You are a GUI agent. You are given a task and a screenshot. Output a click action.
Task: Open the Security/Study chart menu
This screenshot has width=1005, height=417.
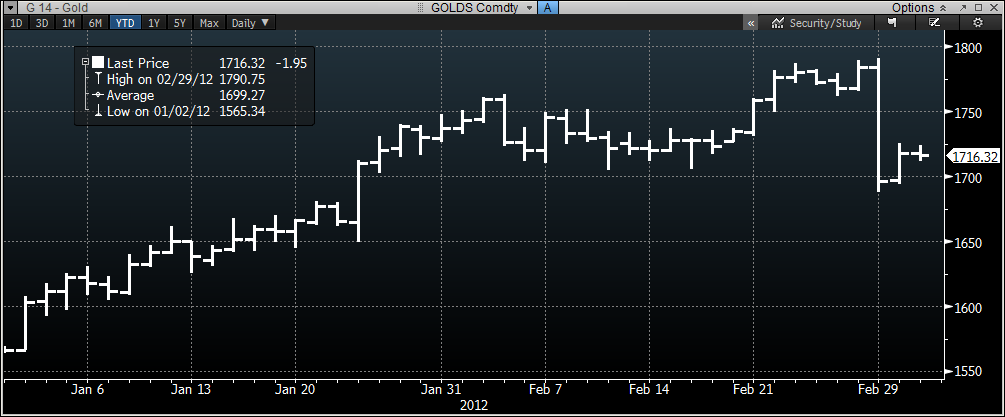816,22
